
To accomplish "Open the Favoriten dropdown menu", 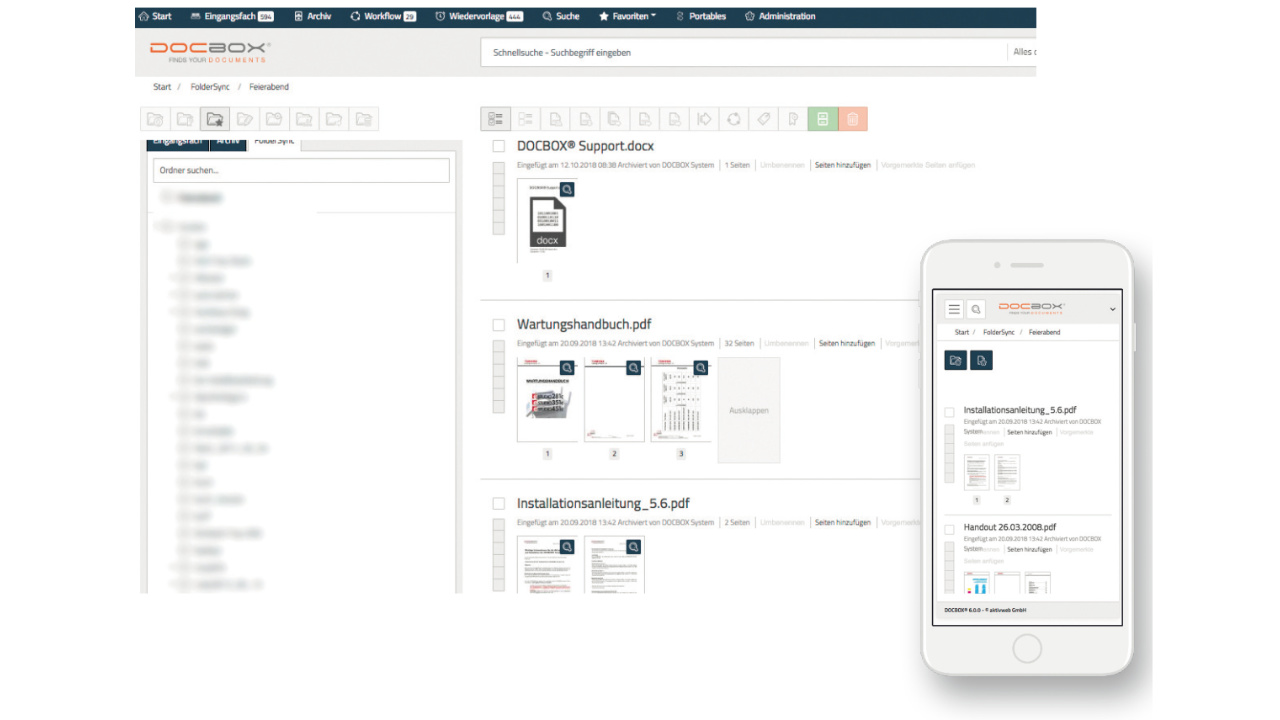I will 627,16.
